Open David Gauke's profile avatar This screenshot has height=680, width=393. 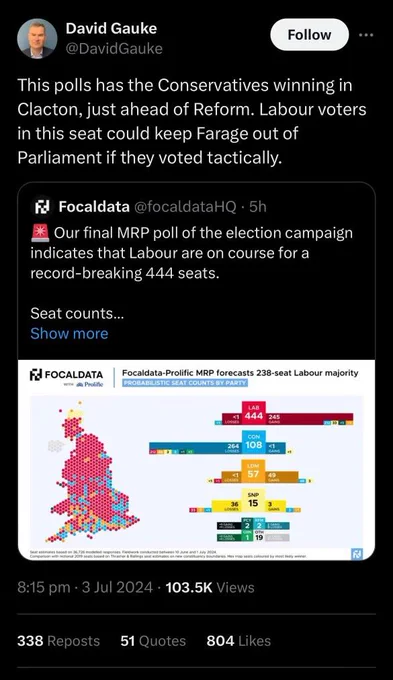tap(37, 39)
